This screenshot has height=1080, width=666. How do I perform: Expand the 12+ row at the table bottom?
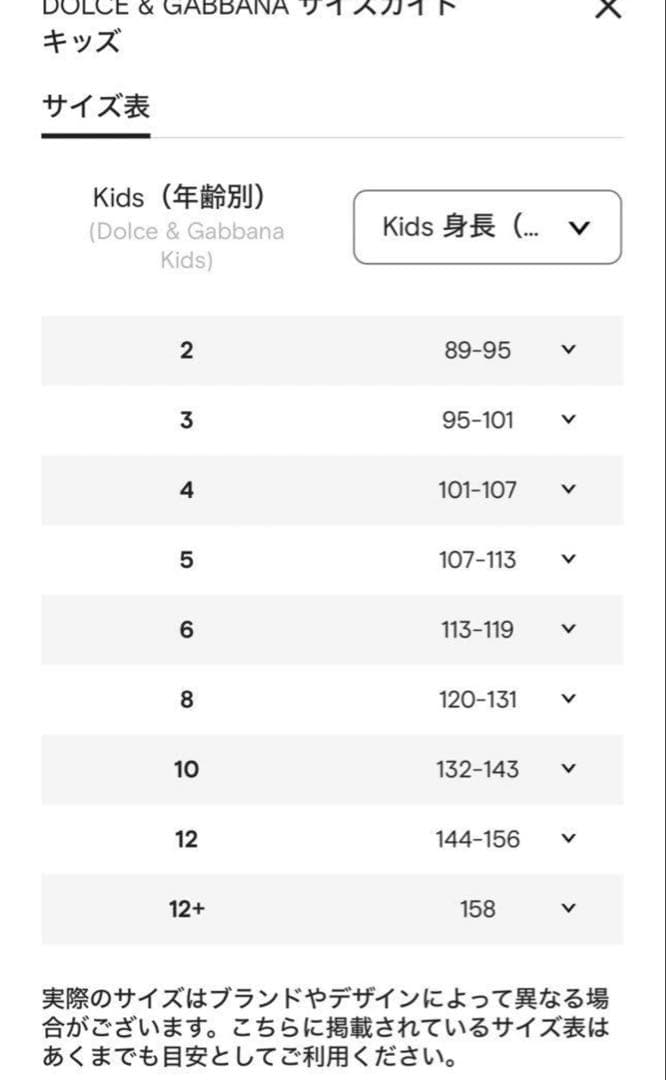[568, 909]
